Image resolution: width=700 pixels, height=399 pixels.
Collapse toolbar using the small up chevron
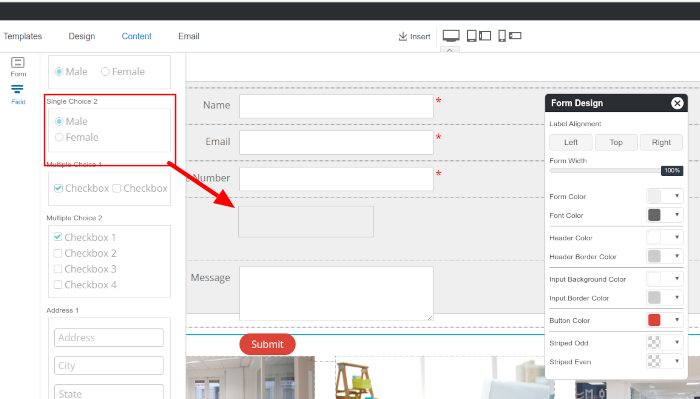(450, 50)
